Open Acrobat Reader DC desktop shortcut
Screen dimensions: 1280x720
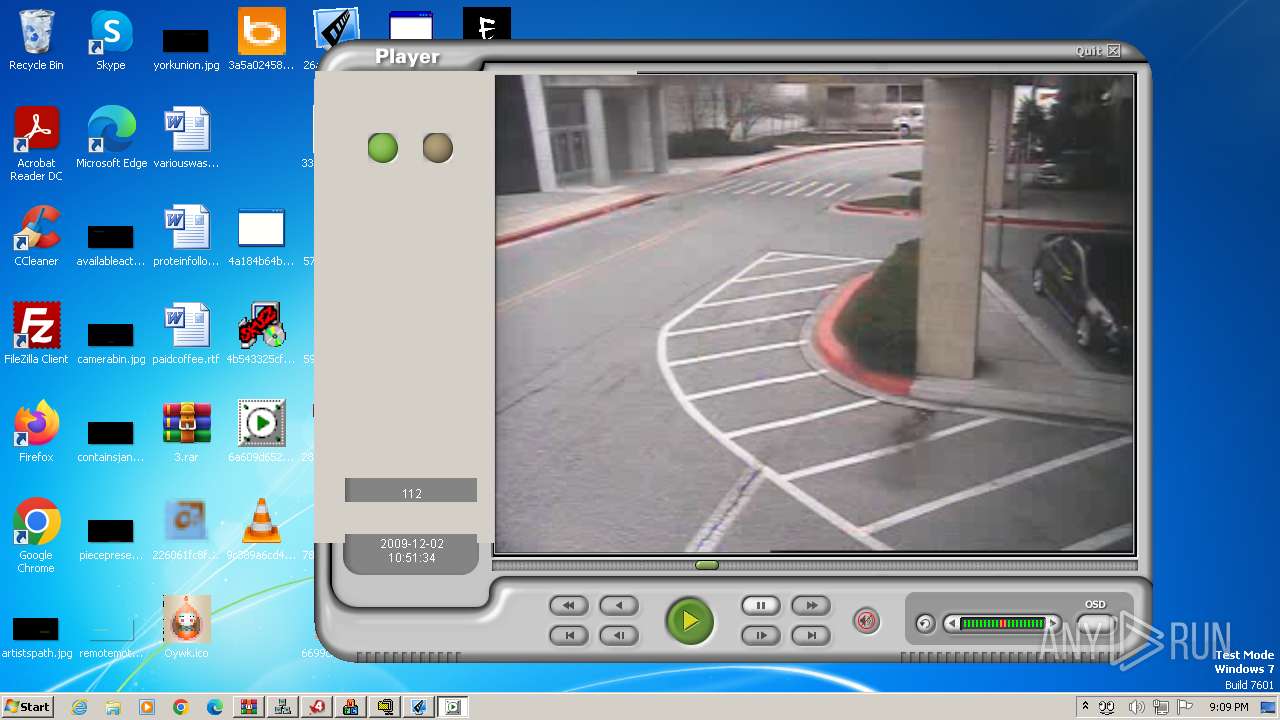pos(36,144)
